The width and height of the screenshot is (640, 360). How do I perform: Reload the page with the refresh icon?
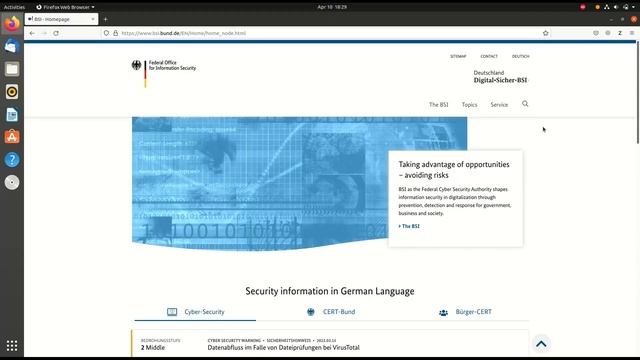(x=56, y=33)
